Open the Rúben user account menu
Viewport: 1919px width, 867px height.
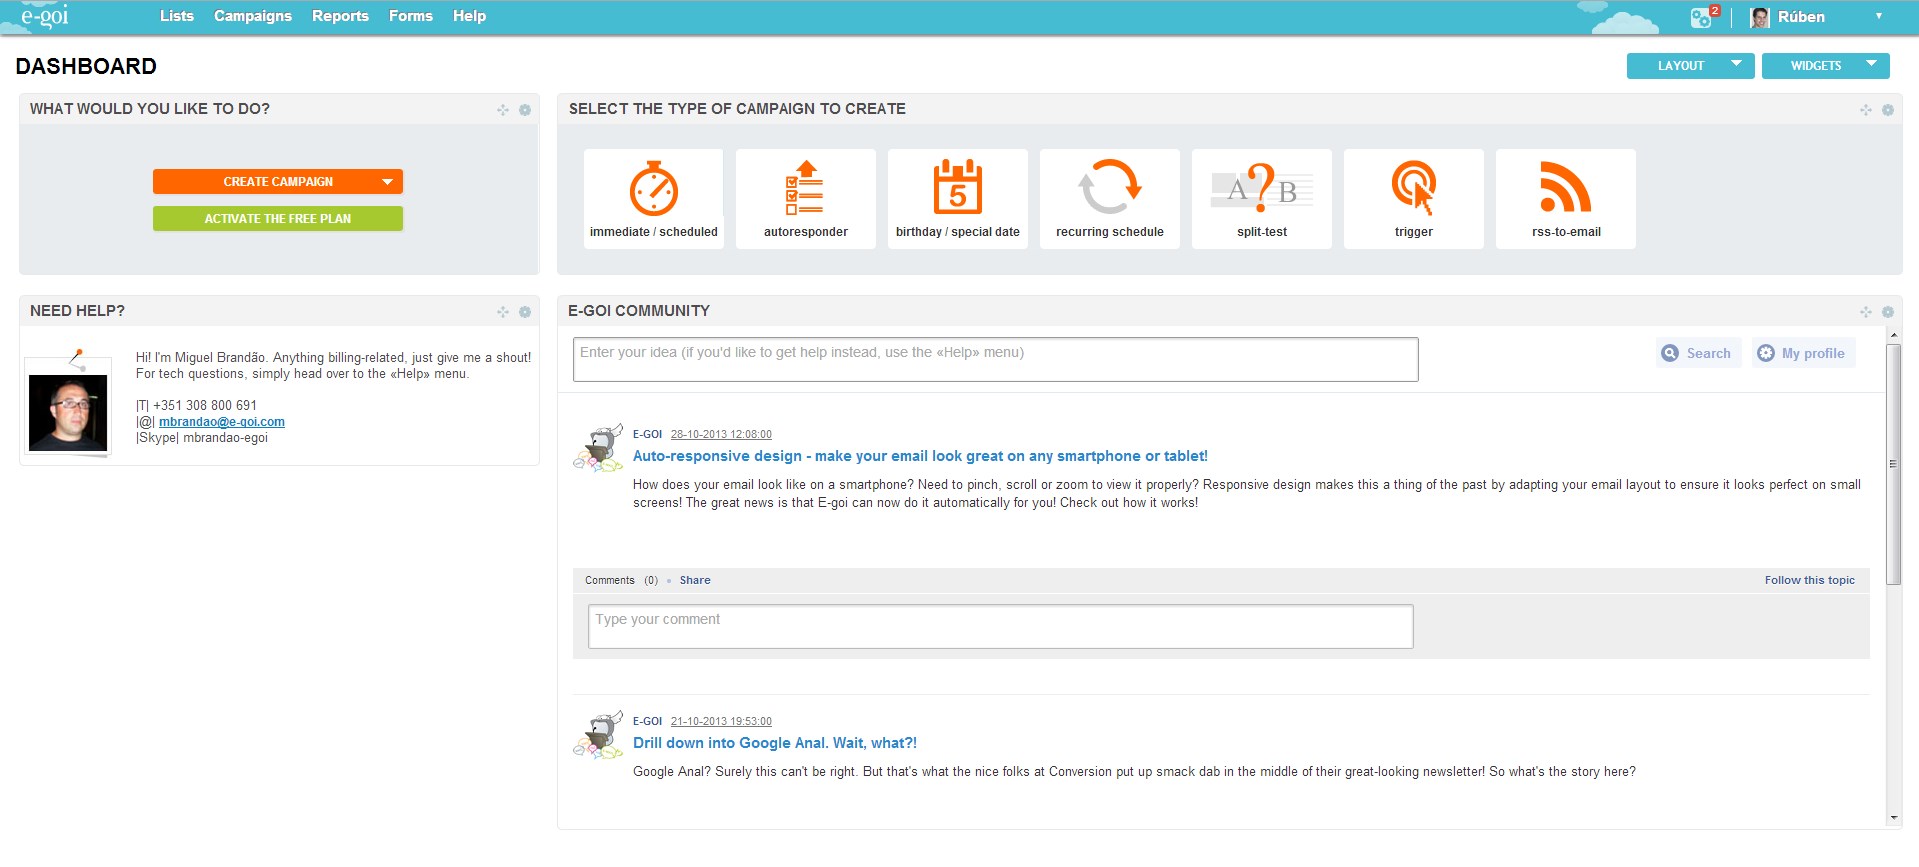click(1815, 17)
